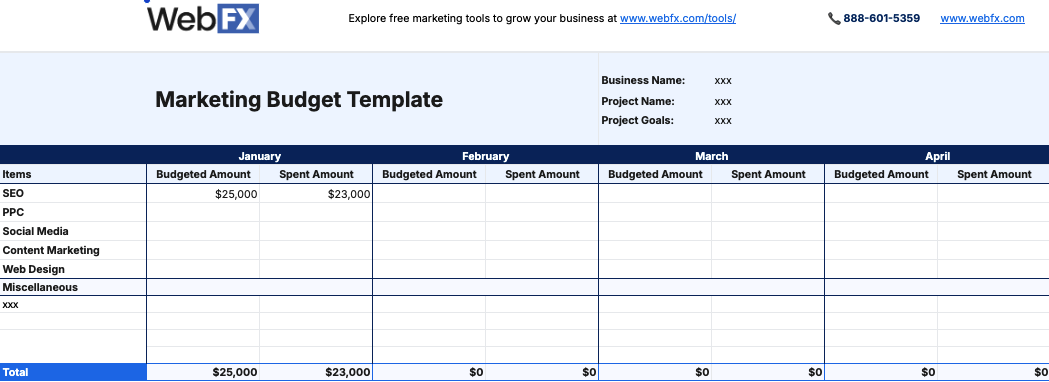This screenshot has height=382, width=1049.
Task: Click the SEO $25,000 budgeted cell
Action: [x=203, y=194]
